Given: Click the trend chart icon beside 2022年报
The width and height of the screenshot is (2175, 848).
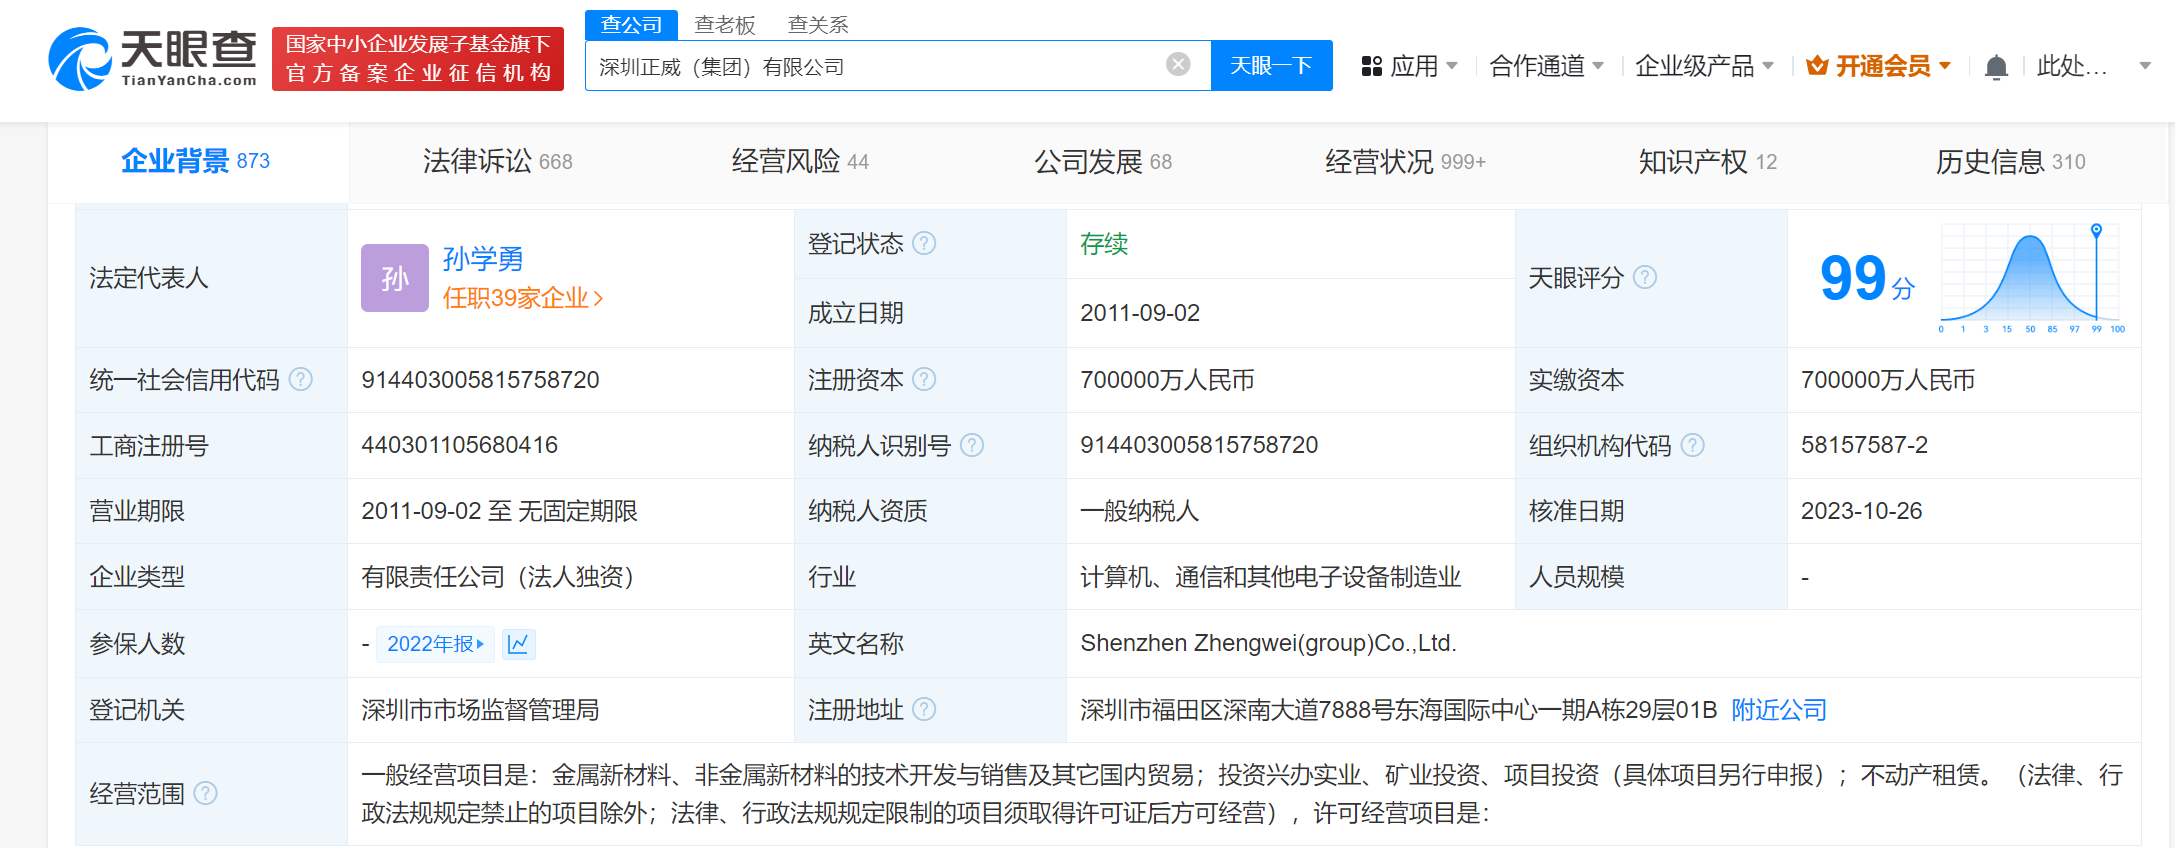Looking at the screenshot, I should point(518,644).
